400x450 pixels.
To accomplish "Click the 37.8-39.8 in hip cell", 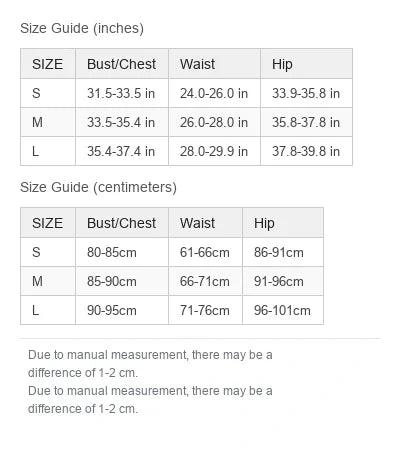I will pyautogui.click(x=306, y=151).
